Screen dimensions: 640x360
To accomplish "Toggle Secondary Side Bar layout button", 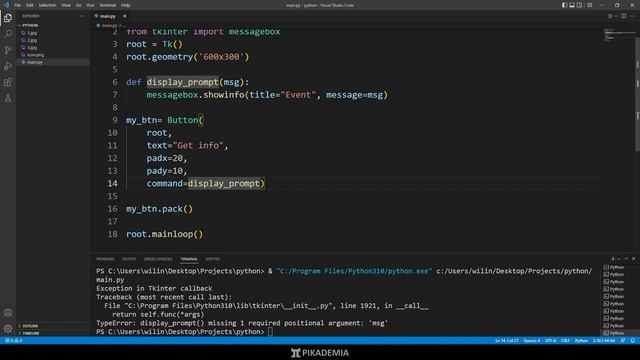I will 580,5.
